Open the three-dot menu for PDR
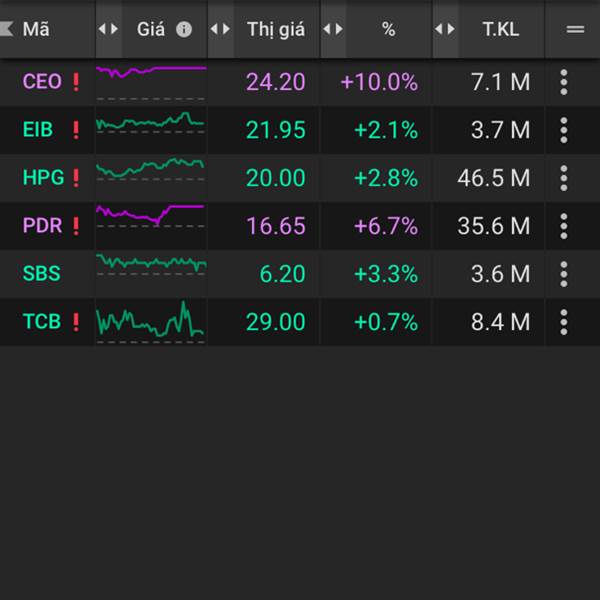 (564, 226)
